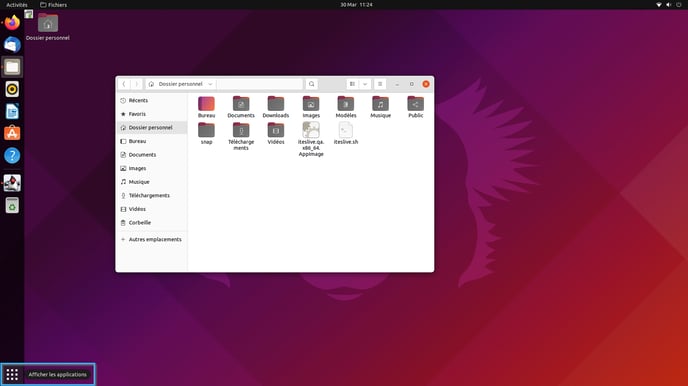
Task: Click the search icon in Files
Action: (312, 84)
